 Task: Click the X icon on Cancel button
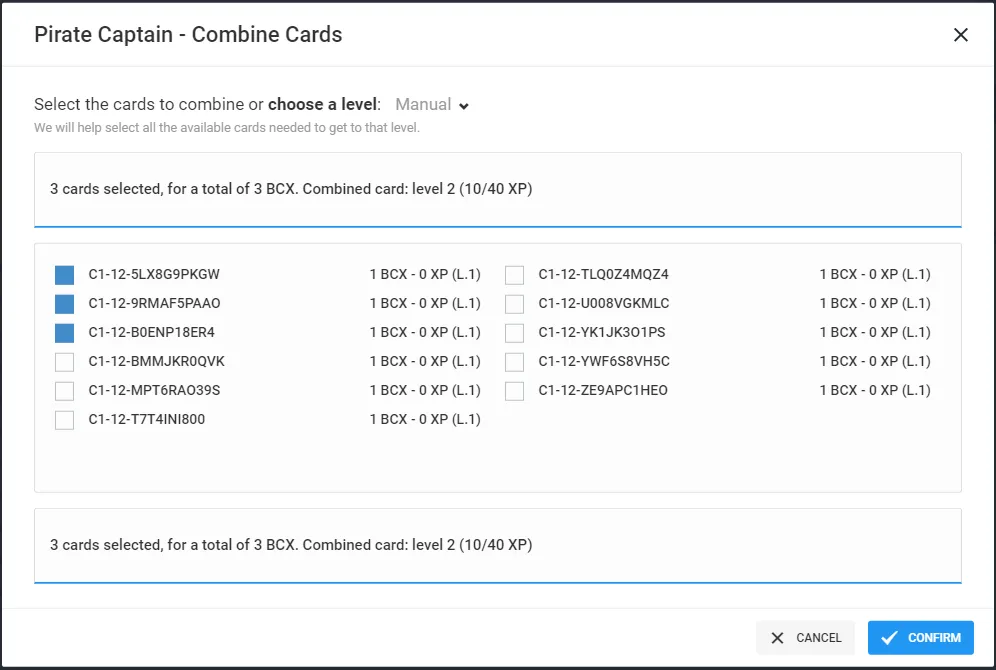(x=777, y=638)
